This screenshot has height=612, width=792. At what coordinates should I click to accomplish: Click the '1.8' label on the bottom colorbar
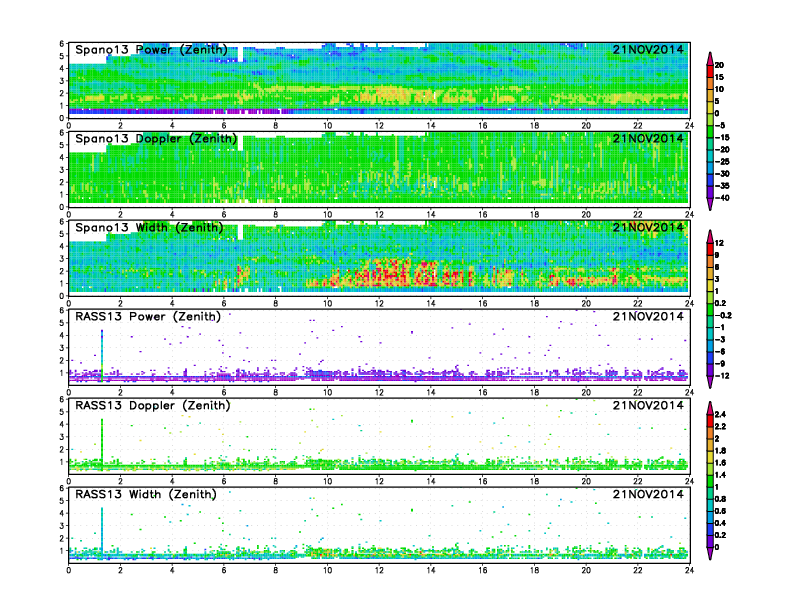pos(721,451)
